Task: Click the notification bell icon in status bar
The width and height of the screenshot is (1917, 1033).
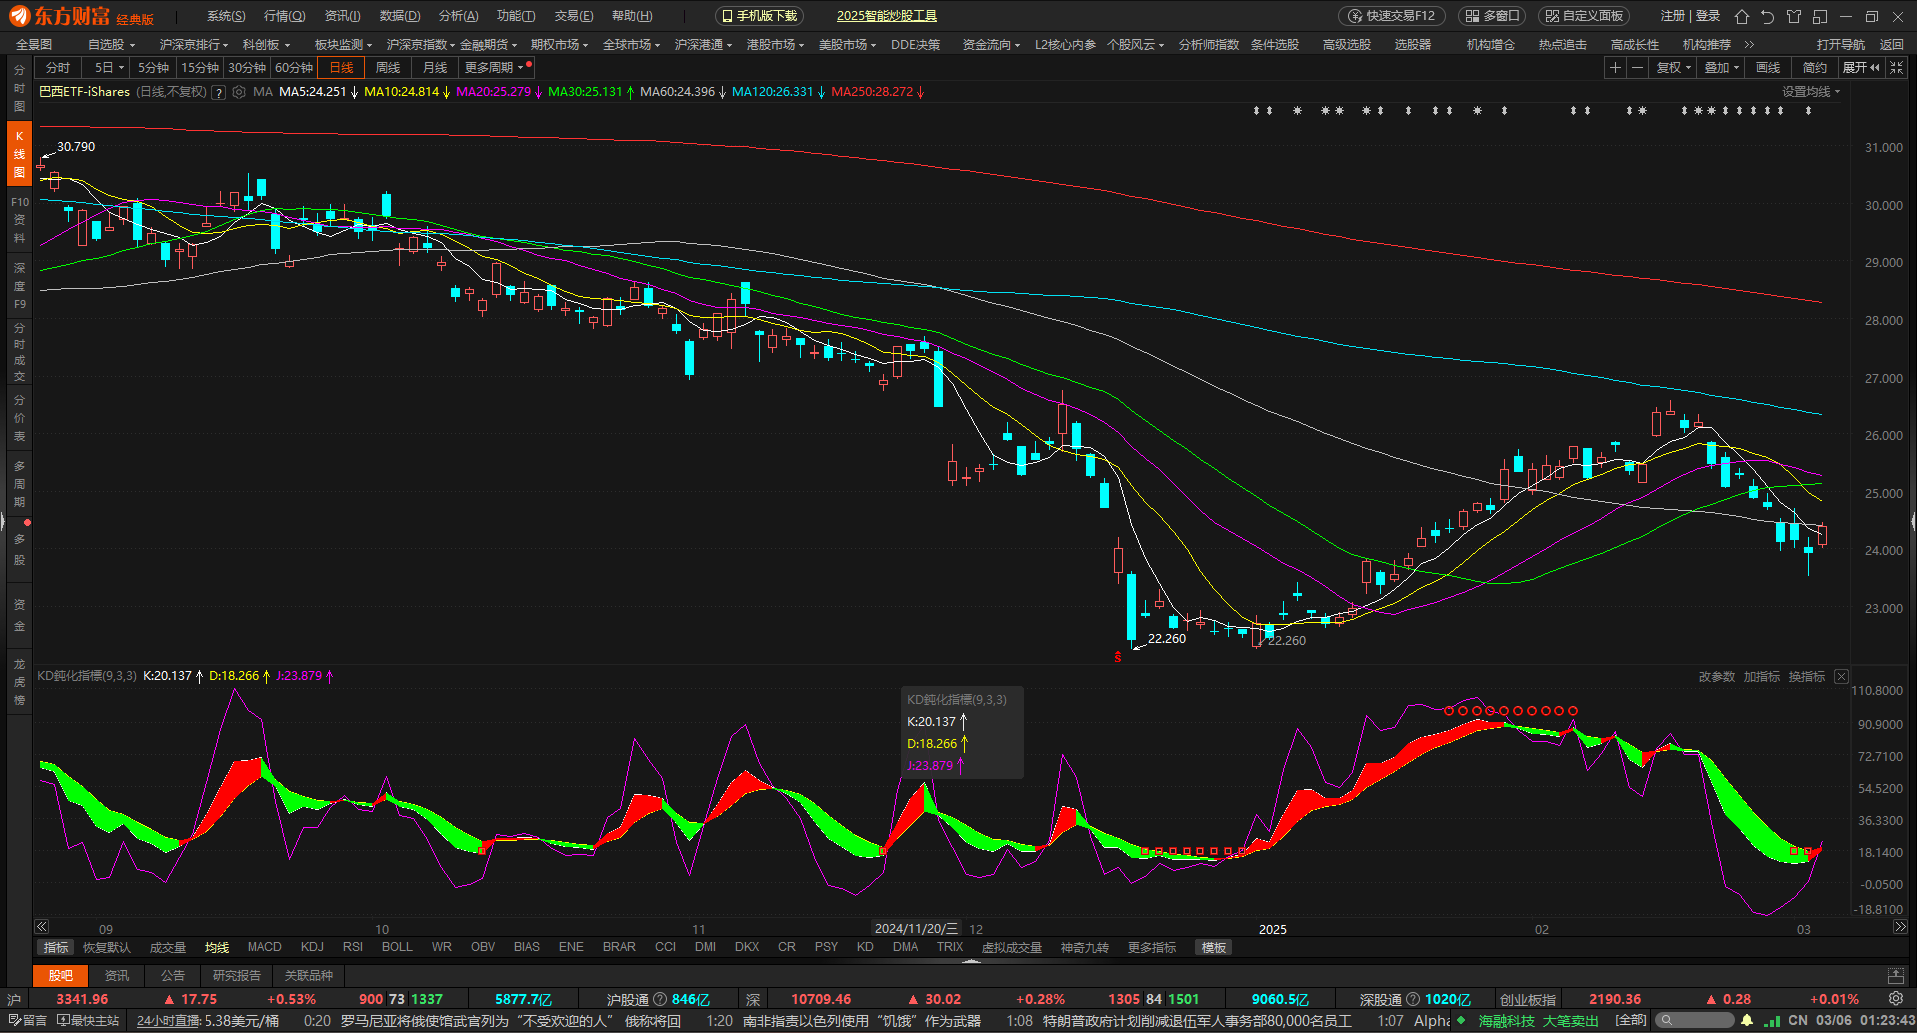Action: pyautogui.click(x=1747, y=1021)
